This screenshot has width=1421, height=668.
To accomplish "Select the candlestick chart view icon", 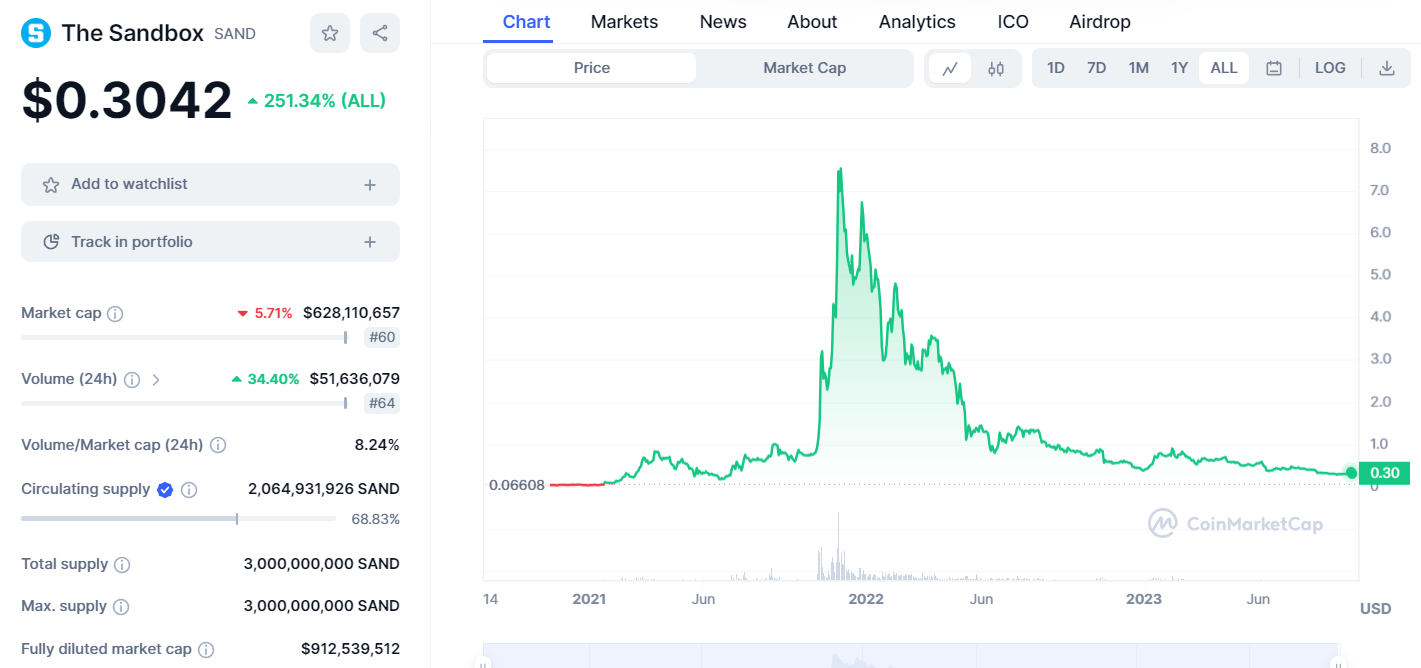I will click(x=996, y=68).
